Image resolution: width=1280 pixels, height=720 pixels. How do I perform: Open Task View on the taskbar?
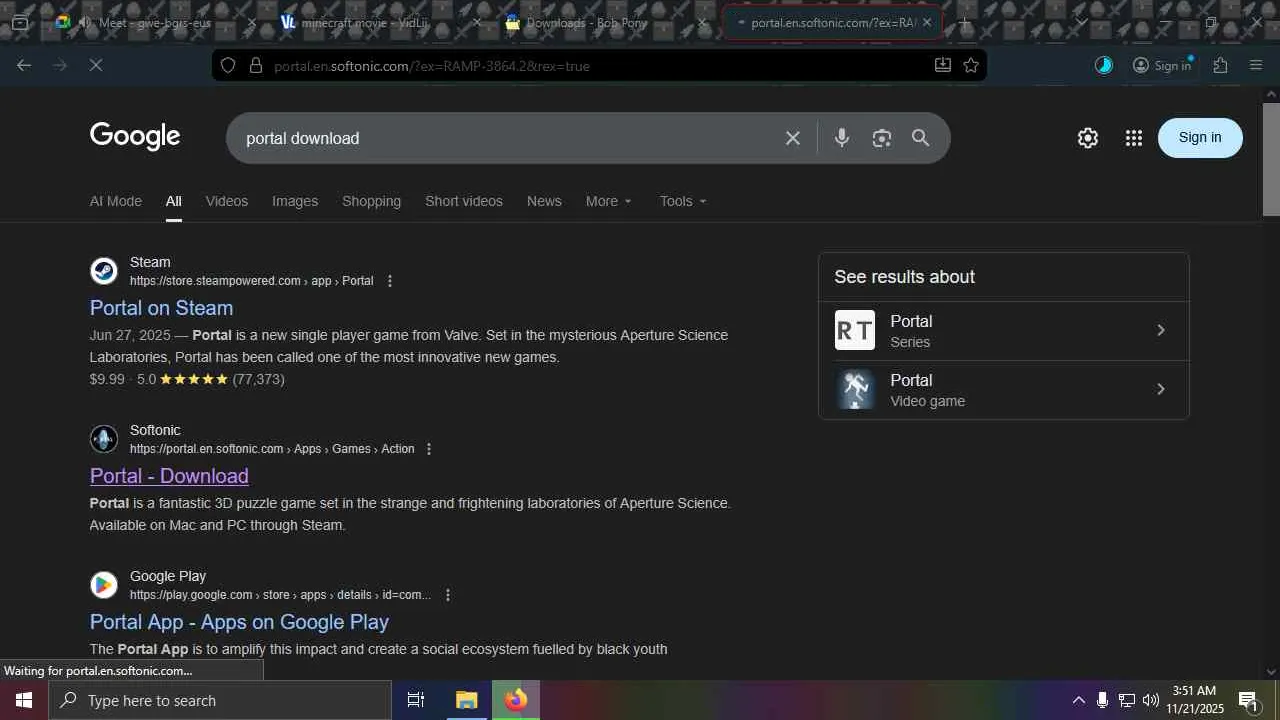coord(416,700)
